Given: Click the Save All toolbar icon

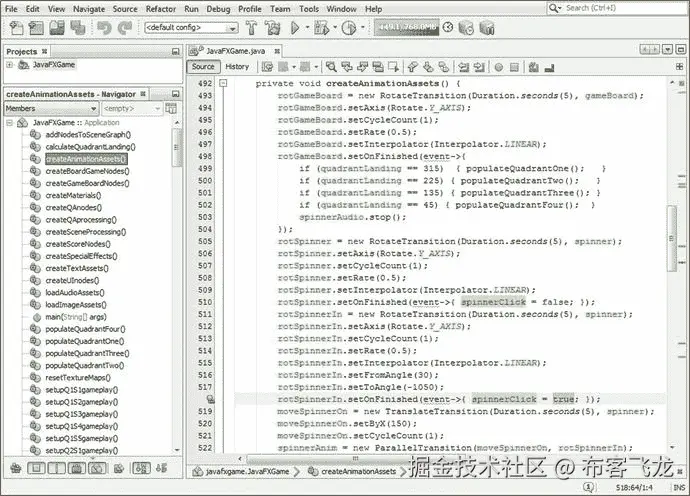Looking at the screenshot, I should pos(78,28).
